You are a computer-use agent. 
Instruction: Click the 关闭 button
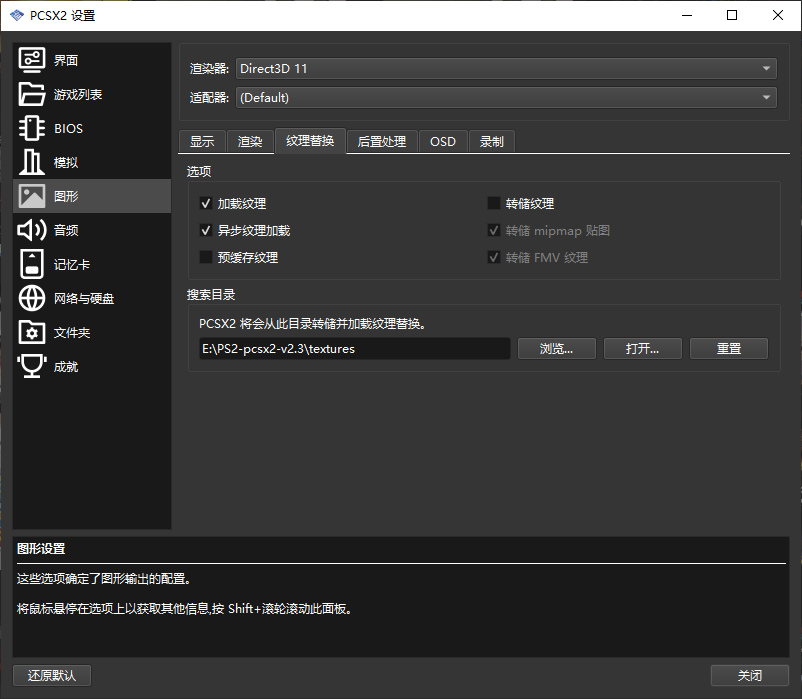(x=749, y=675)
